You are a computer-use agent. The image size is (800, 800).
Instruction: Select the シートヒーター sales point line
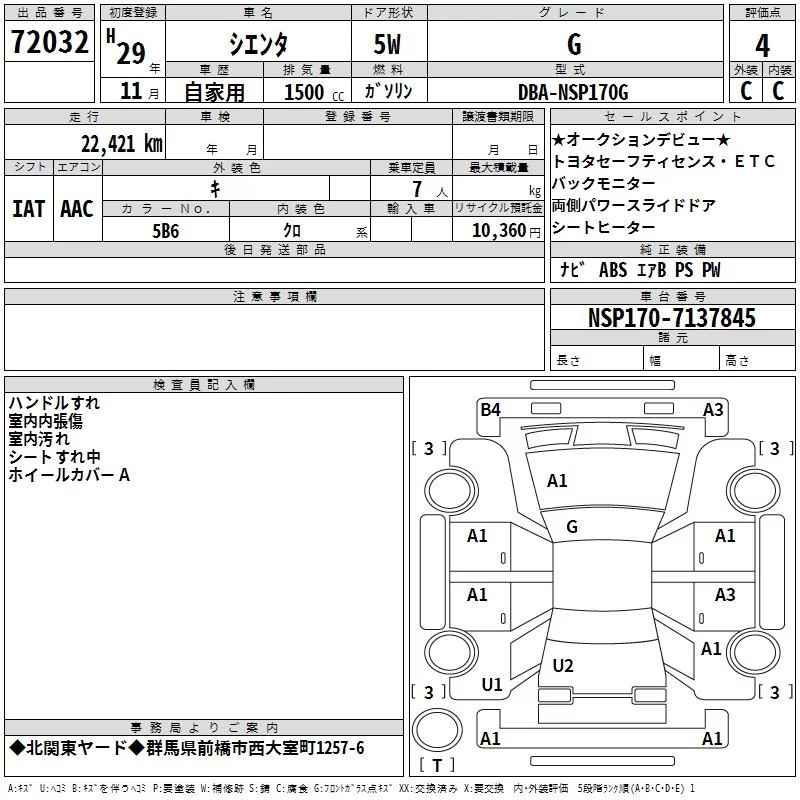603,227
